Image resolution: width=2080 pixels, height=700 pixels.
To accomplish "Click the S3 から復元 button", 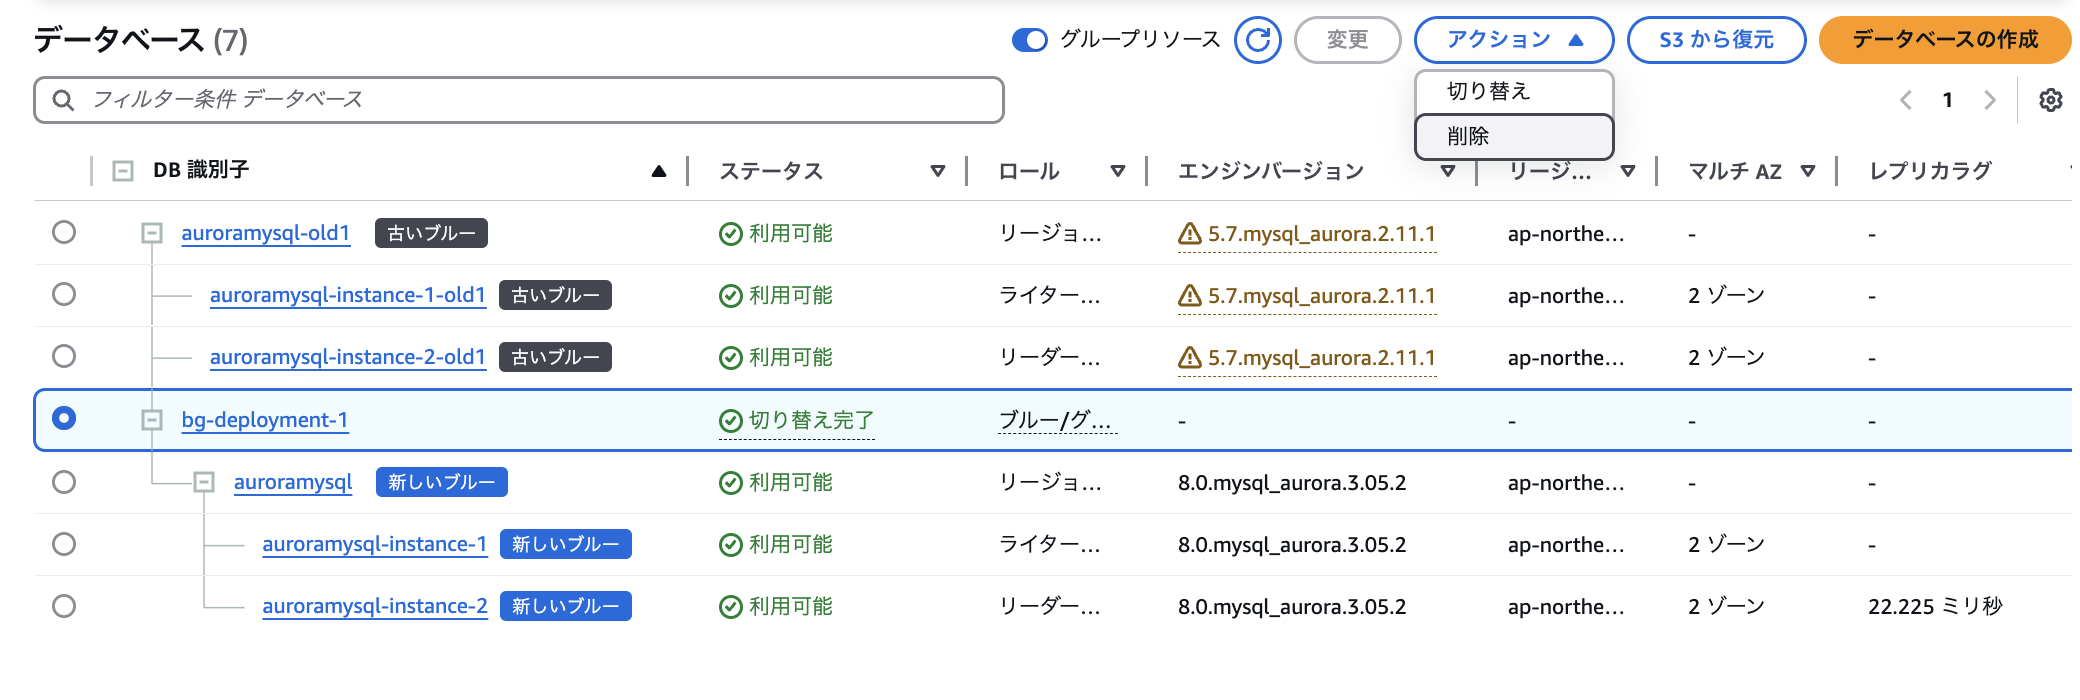I will coord(1716,40).
